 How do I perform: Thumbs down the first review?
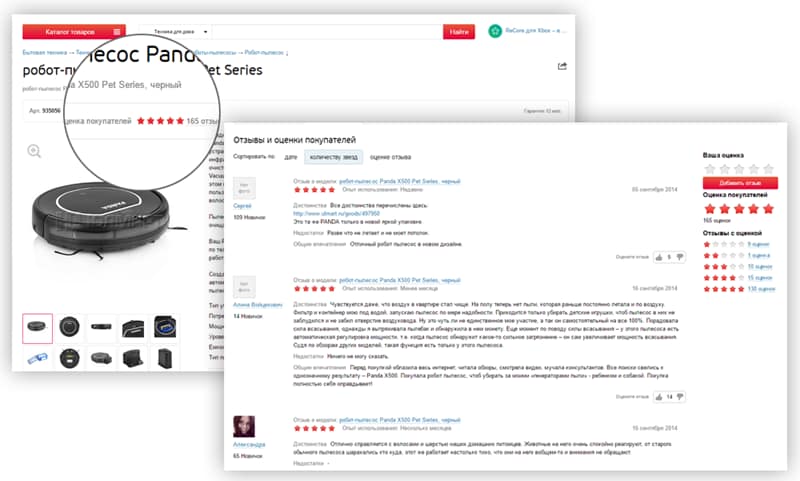[680, 258]
